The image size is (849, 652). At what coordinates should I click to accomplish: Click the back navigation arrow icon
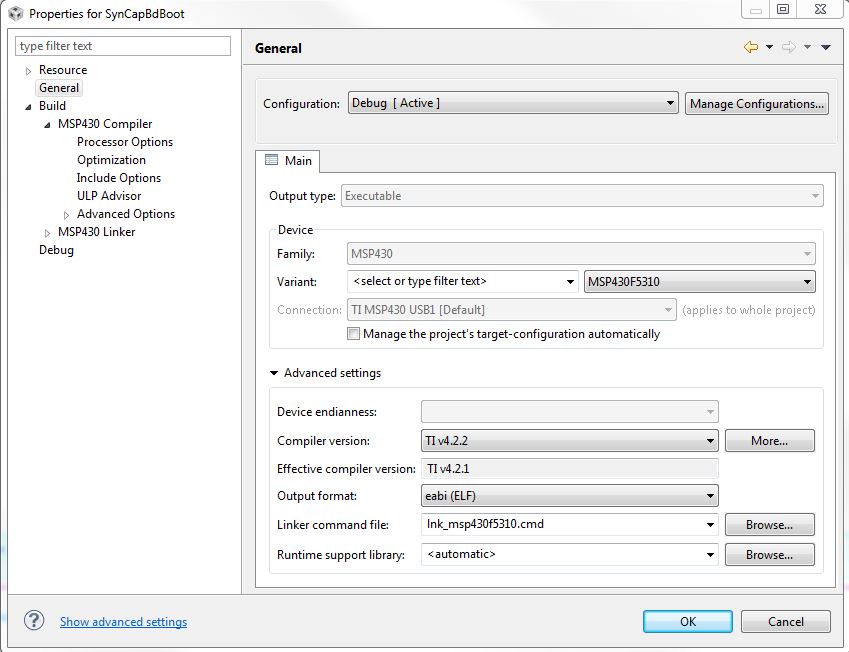point(750,47)
